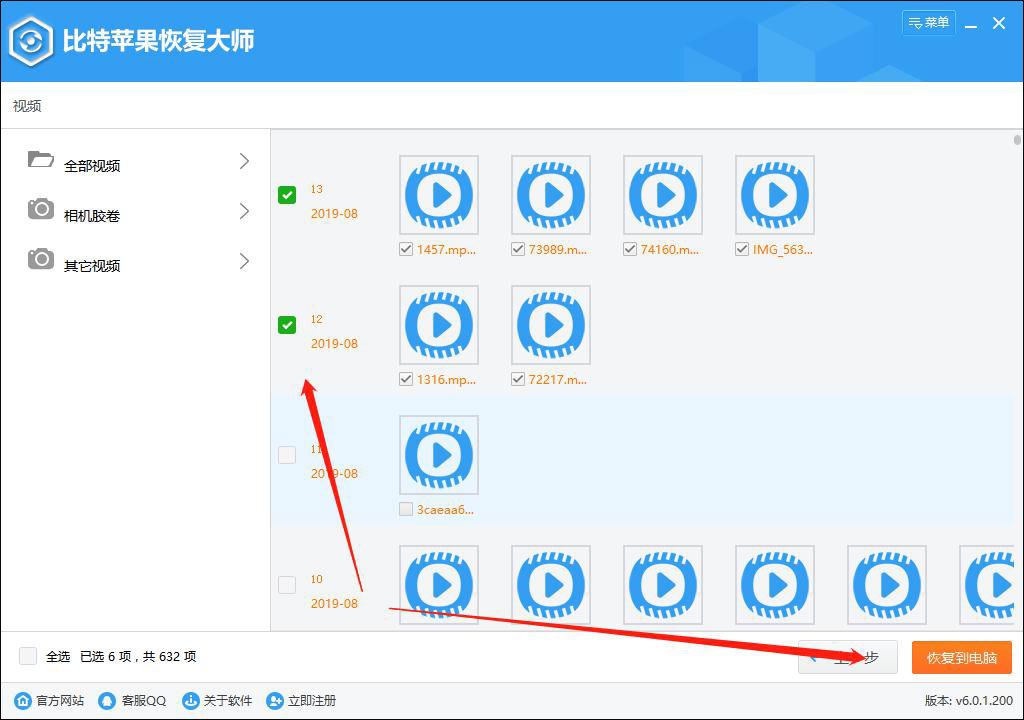Click the 恢复到电脑 recovery button
Screen dimensions: 1024x720
[x=960, y=657]
